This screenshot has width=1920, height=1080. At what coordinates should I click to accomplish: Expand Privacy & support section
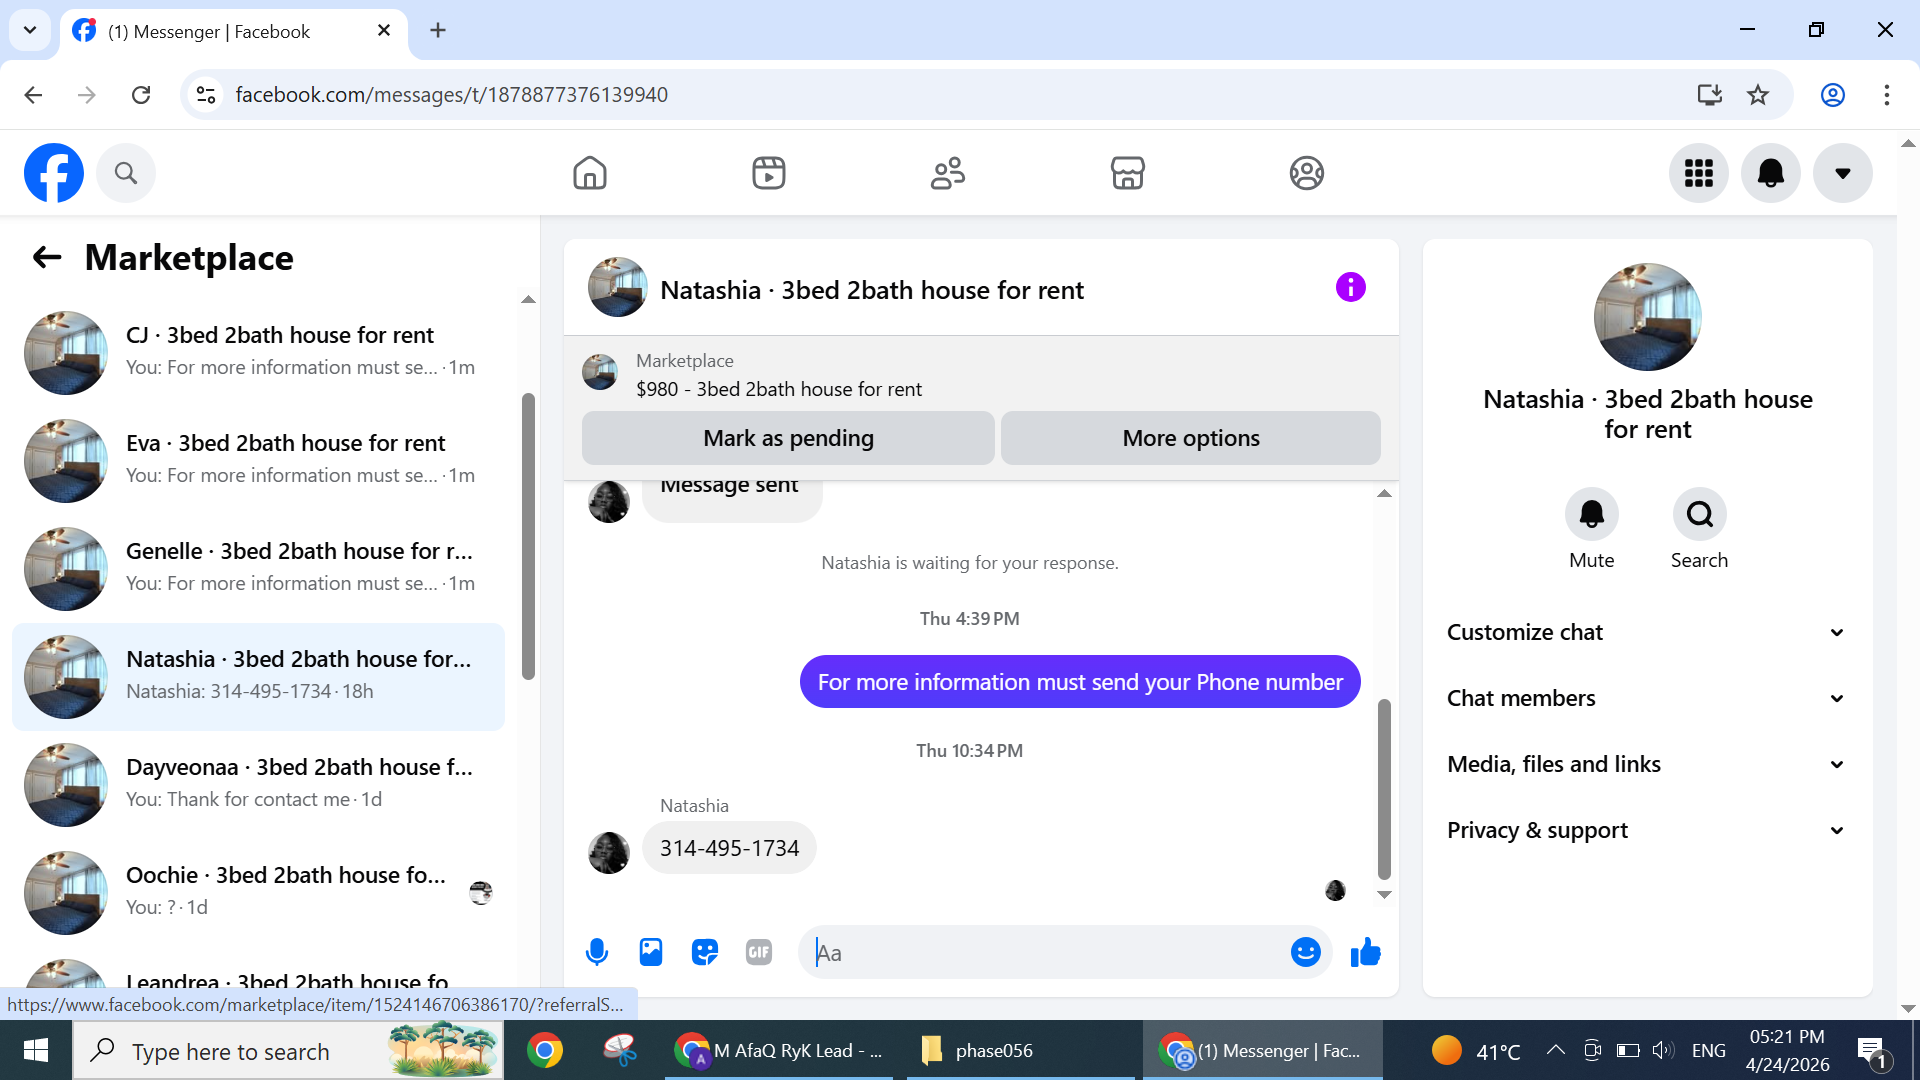click(x=1646, y=830)
